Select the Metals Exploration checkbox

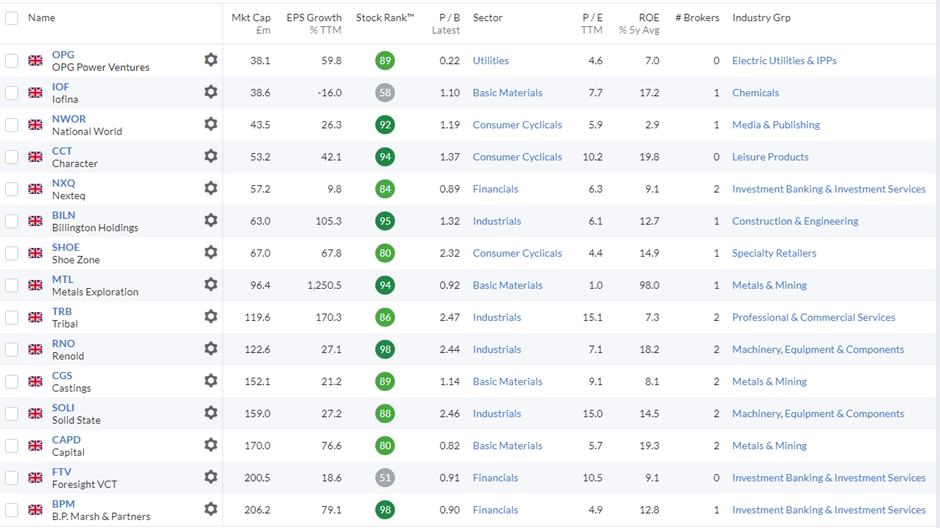[x=11, y=285]
